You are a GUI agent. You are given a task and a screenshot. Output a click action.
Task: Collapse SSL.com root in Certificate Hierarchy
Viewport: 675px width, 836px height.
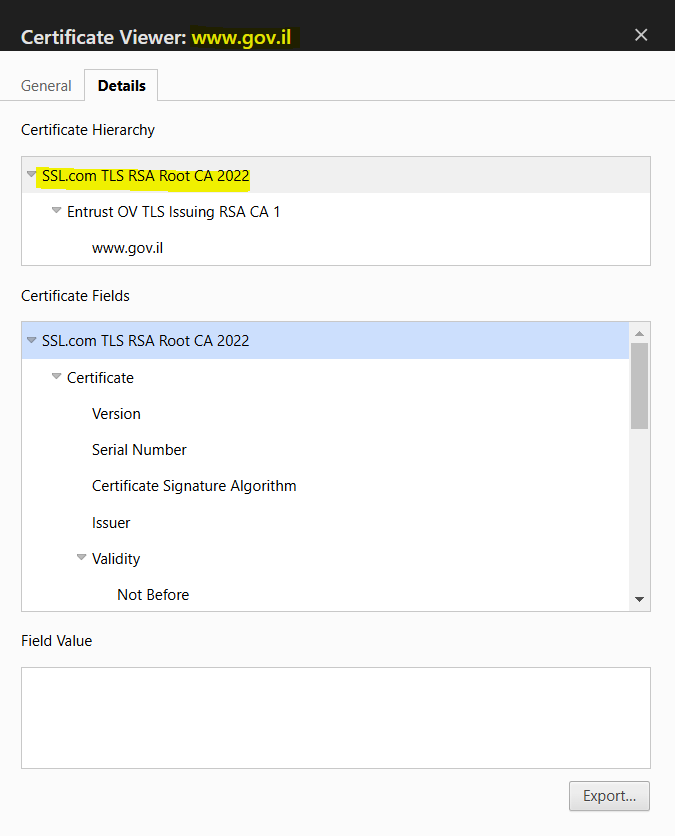[32, 175]
